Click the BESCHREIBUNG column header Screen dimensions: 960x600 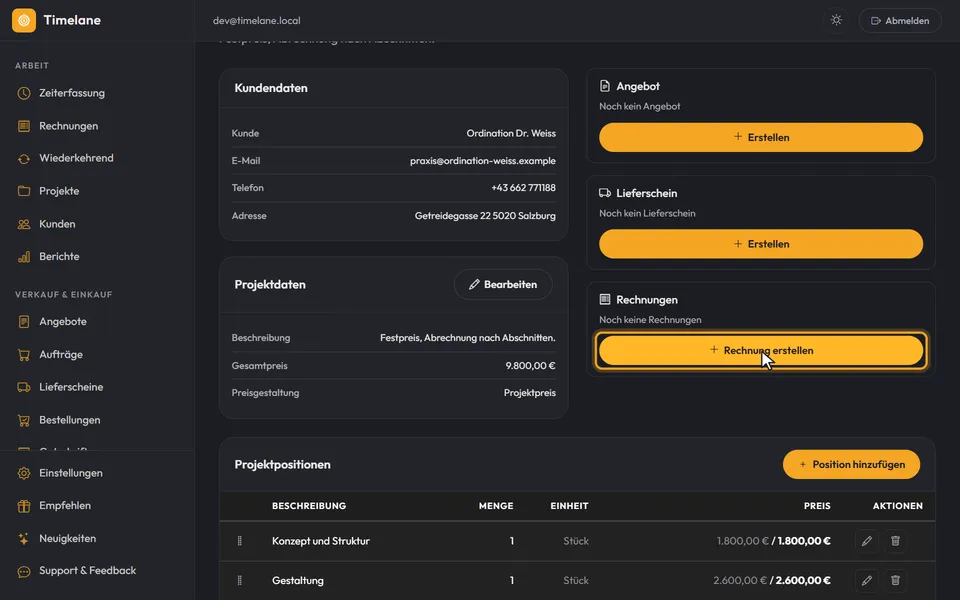click(309, 506)
